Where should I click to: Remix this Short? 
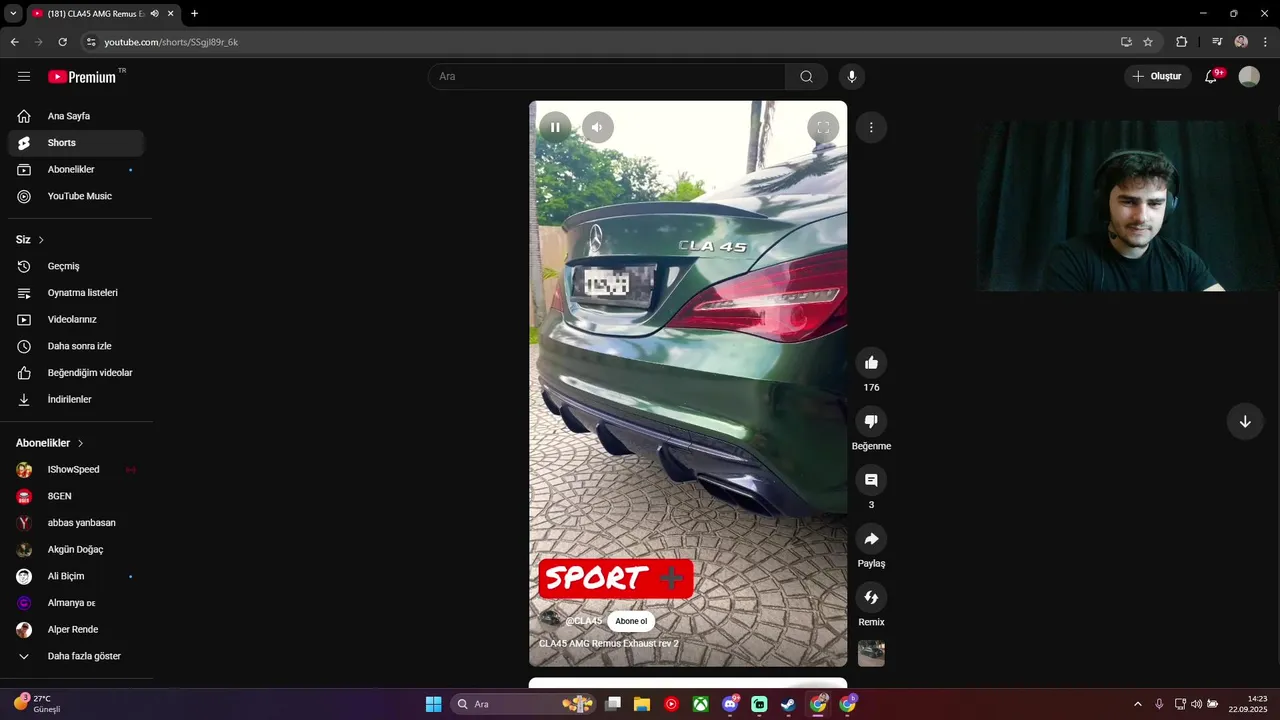pyautogui.click(x=871, y=597)
